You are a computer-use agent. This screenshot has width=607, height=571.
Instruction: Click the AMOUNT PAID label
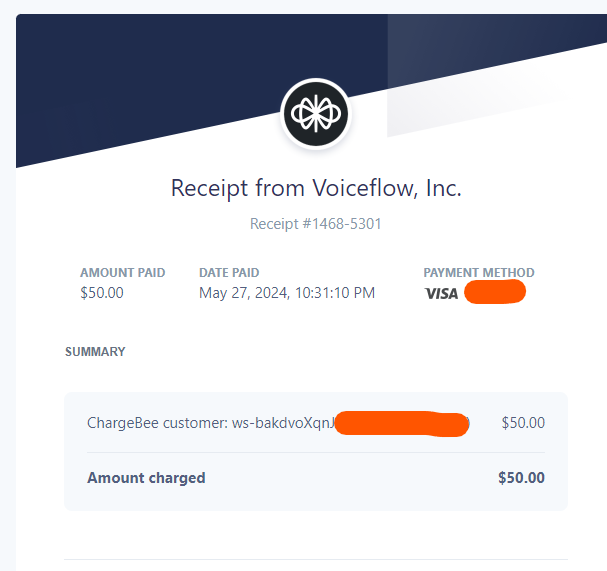(123, 273)
